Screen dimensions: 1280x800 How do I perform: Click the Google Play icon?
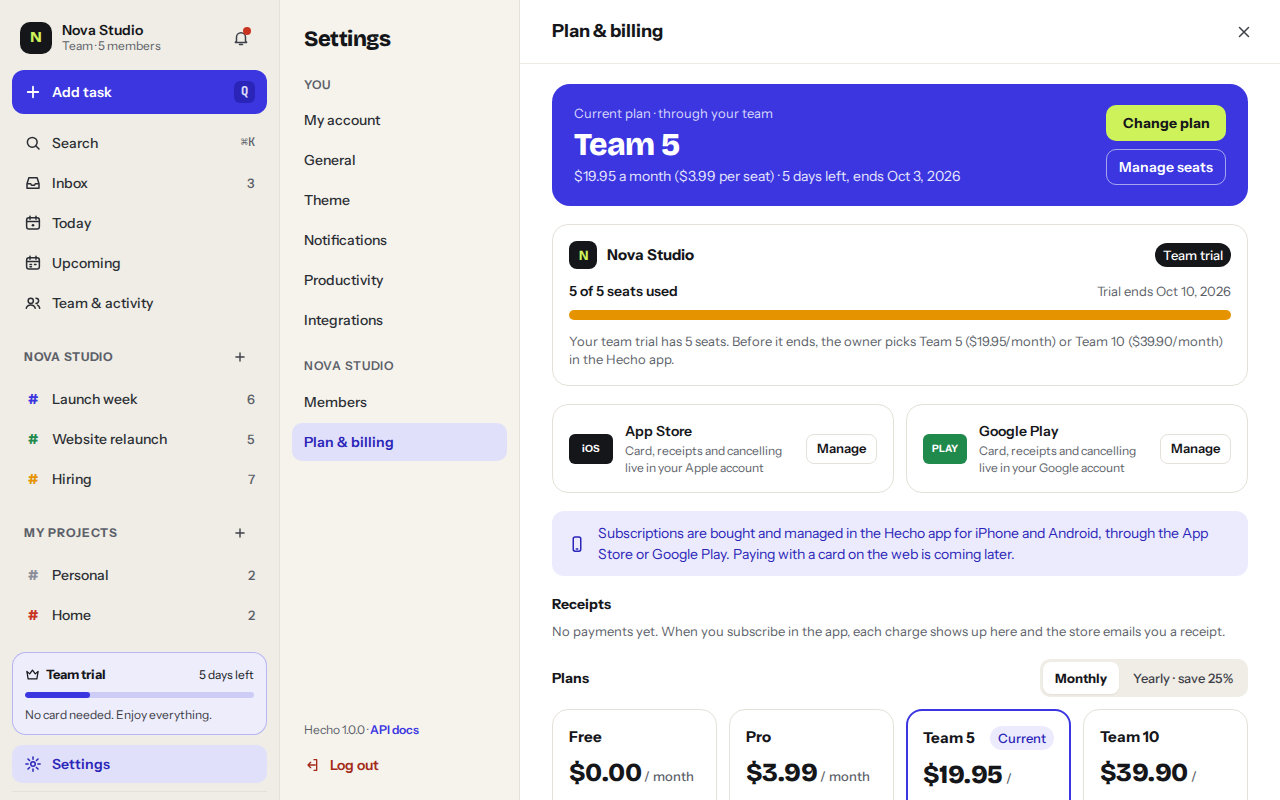click(x=945, y=448)
